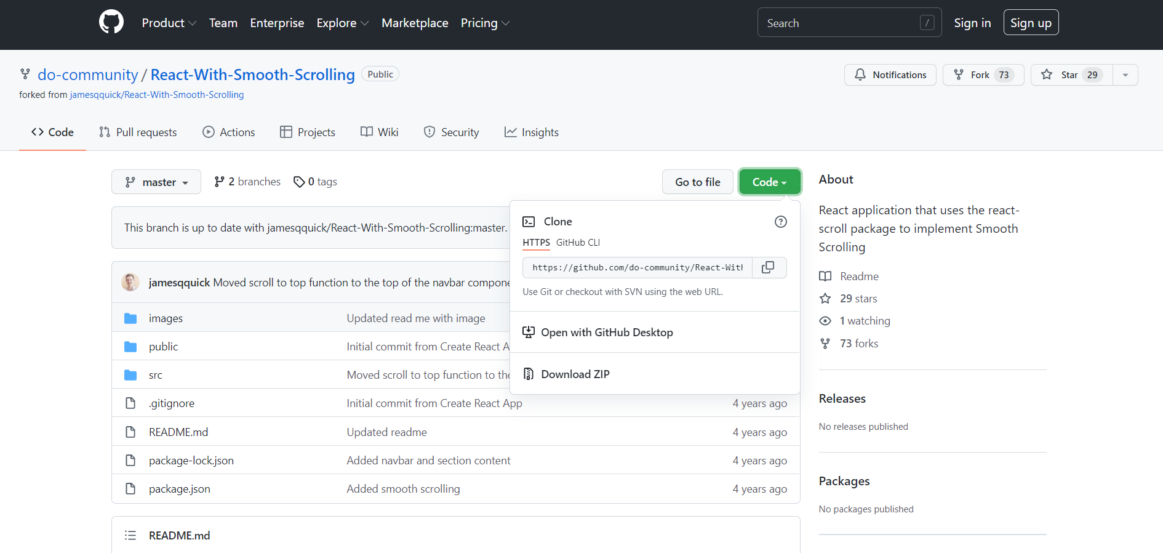Click the Notifications bell button

click(x=890, y=75)
